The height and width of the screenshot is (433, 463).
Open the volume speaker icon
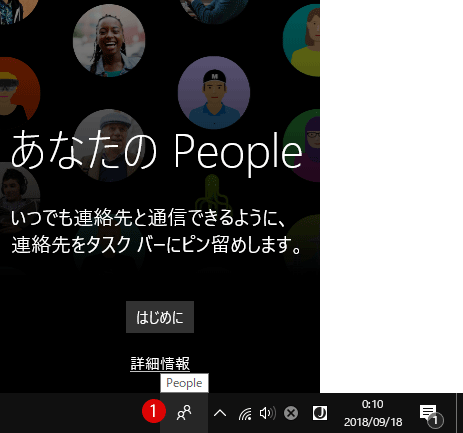coord(267,413)
